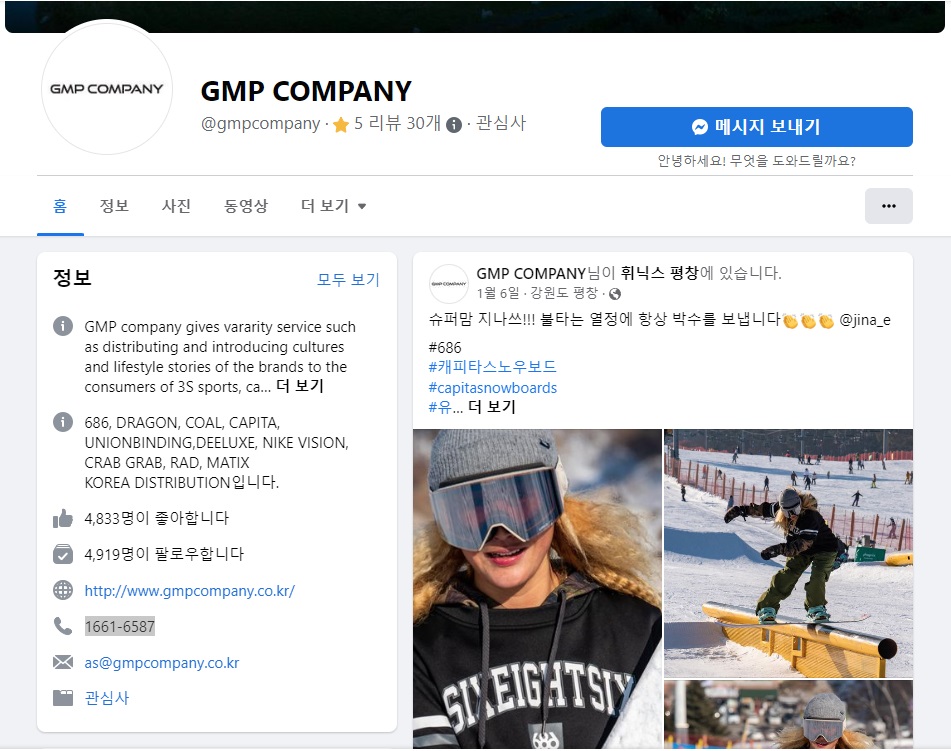951x751 pixels.
Task: Switch to the 정보 tab
Action: point(114,206)
